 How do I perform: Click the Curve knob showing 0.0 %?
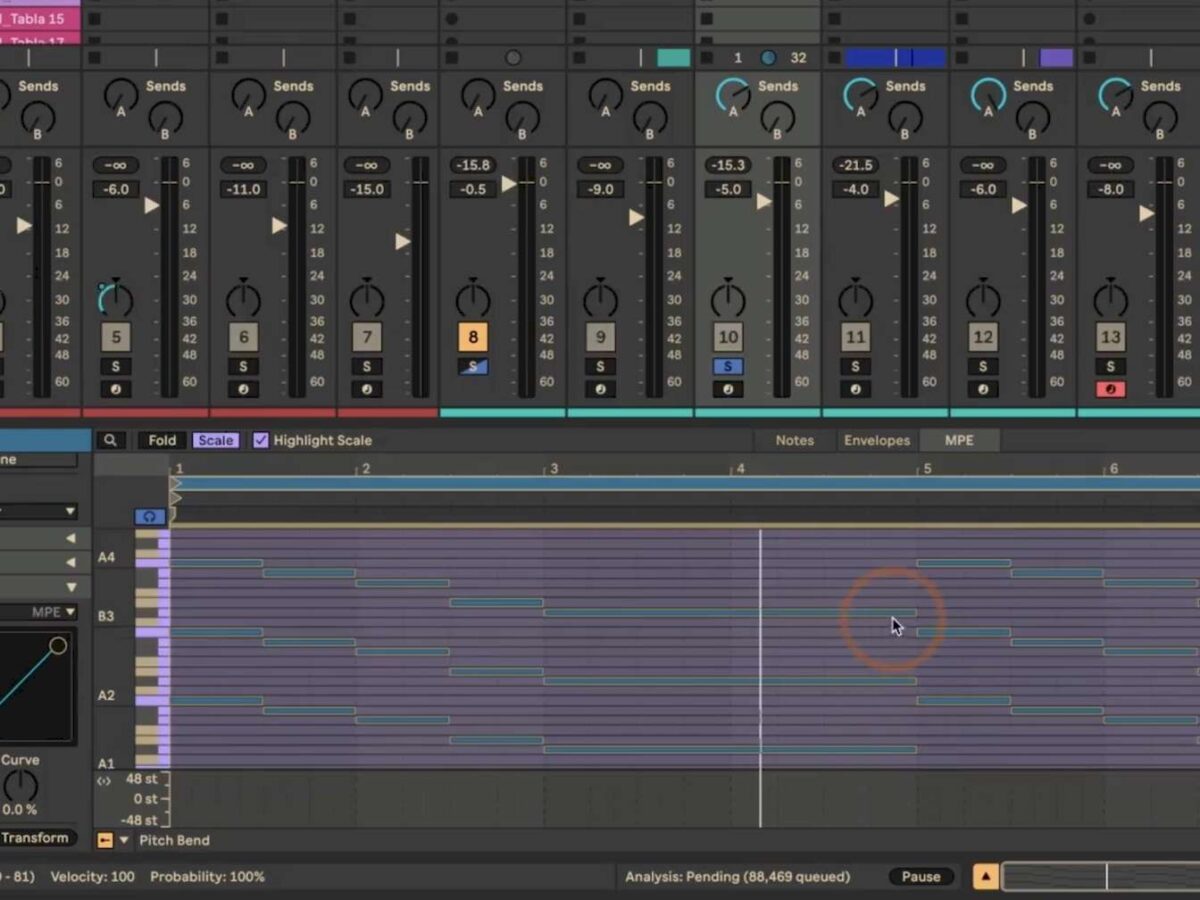click(x=19, y=785)
